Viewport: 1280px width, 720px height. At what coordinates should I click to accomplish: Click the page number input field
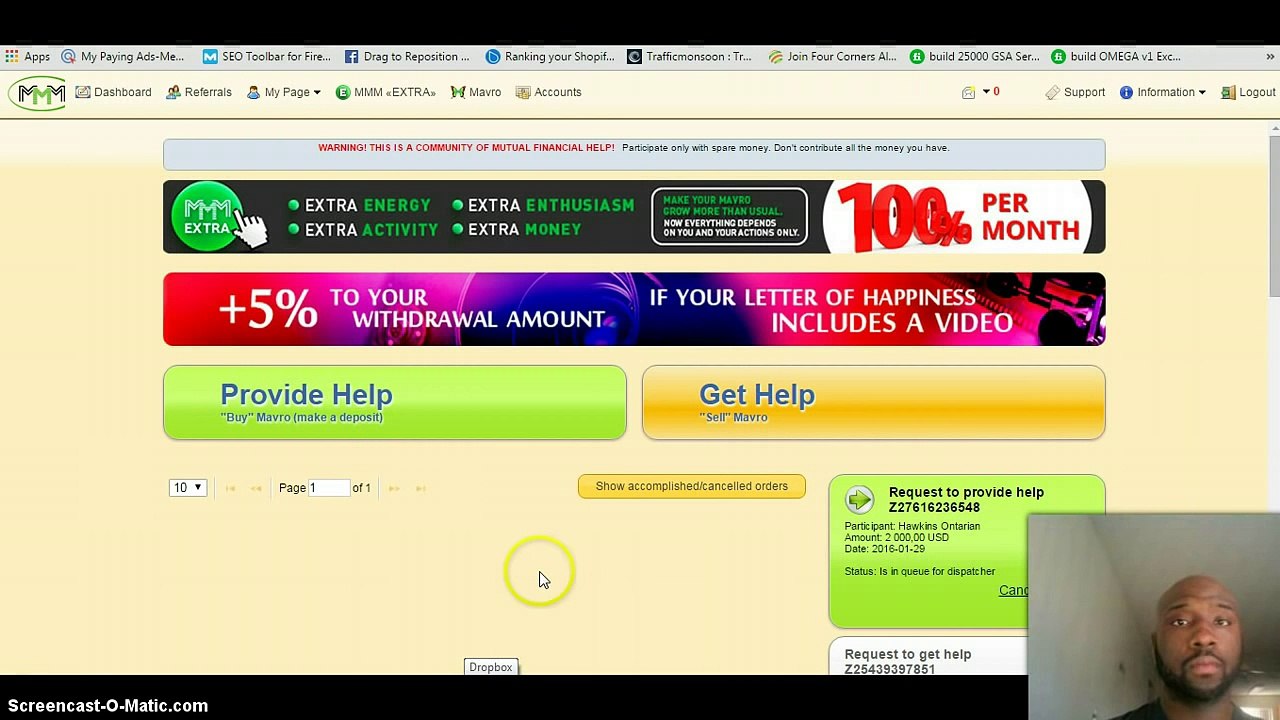328,488
